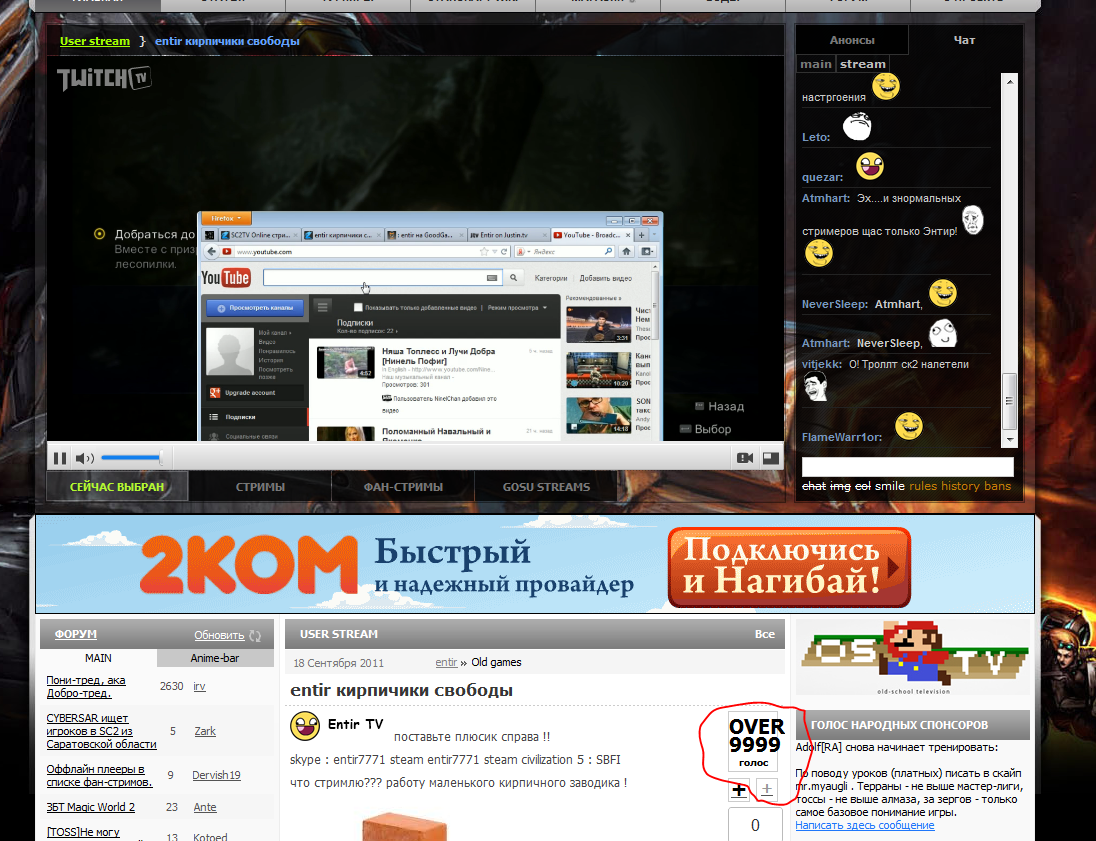Click the smiley next to NeverSleep's message
The height and width of the screenshot is (841, 1096).
[x=943, y=293]
